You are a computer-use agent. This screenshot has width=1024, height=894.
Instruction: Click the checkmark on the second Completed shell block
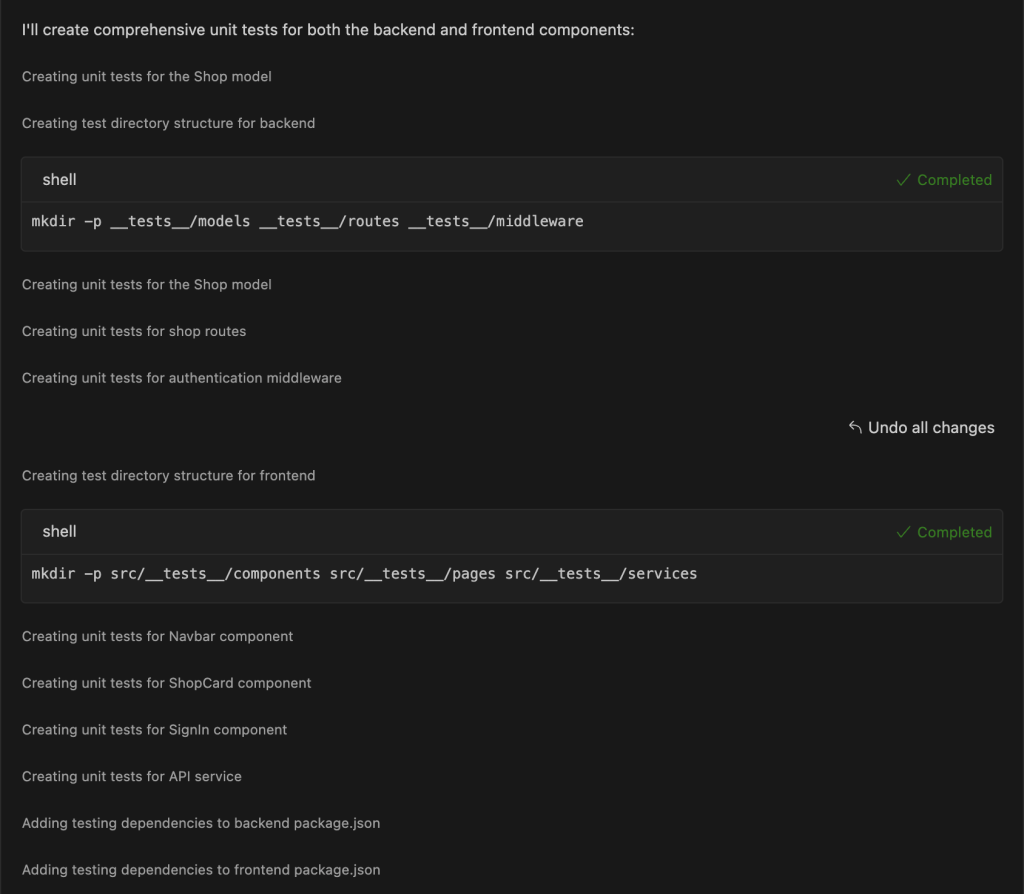click(905, 532)
